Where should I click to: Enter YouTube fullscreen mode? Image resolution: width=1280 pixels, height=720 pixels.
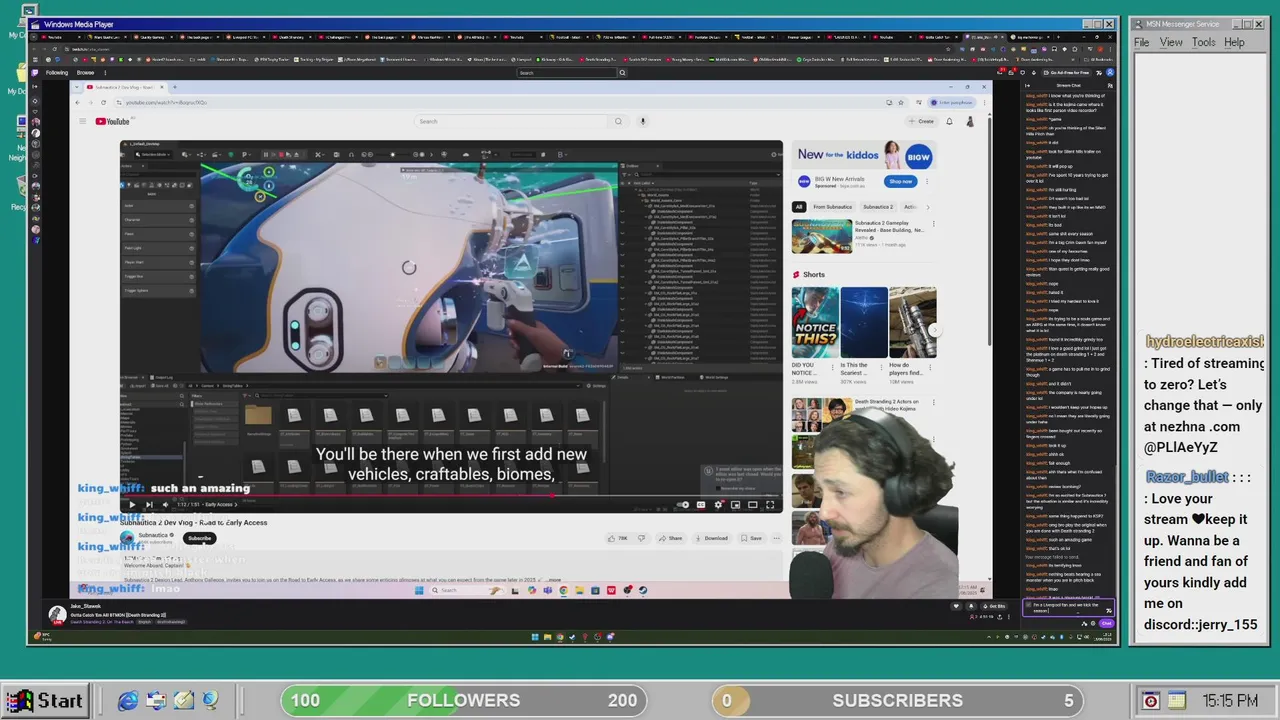click(770, 505)
